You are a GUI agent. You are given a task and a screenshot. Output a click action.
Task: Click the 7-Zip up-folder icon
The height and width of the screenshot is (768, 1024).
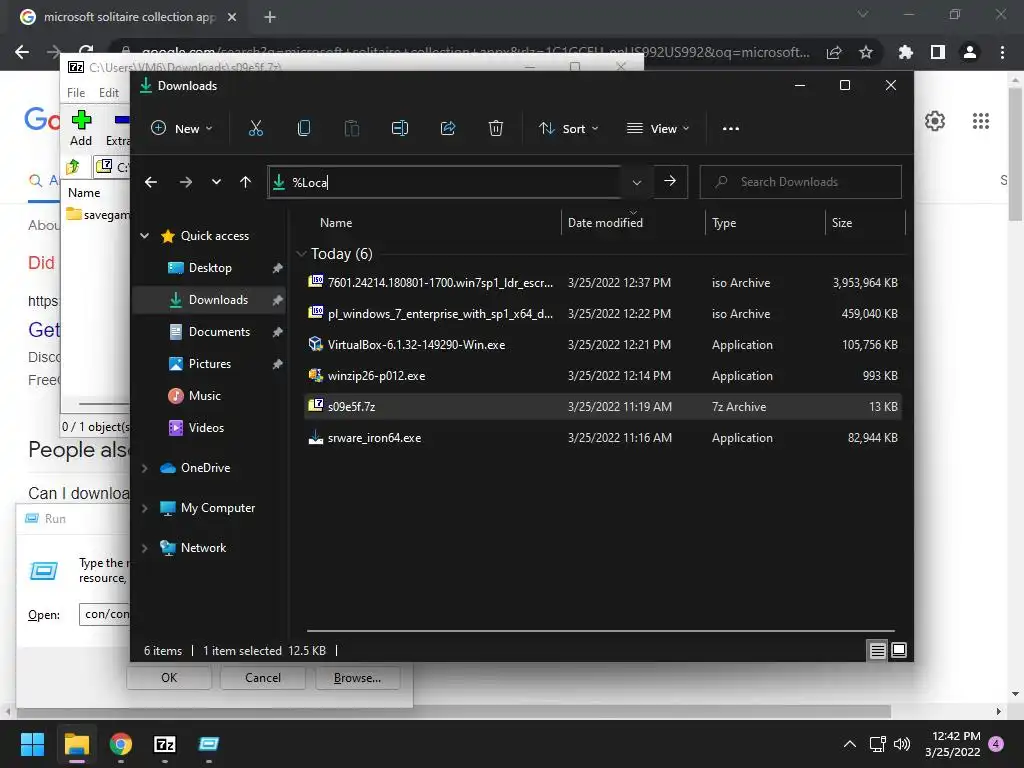tap(73, 167)
